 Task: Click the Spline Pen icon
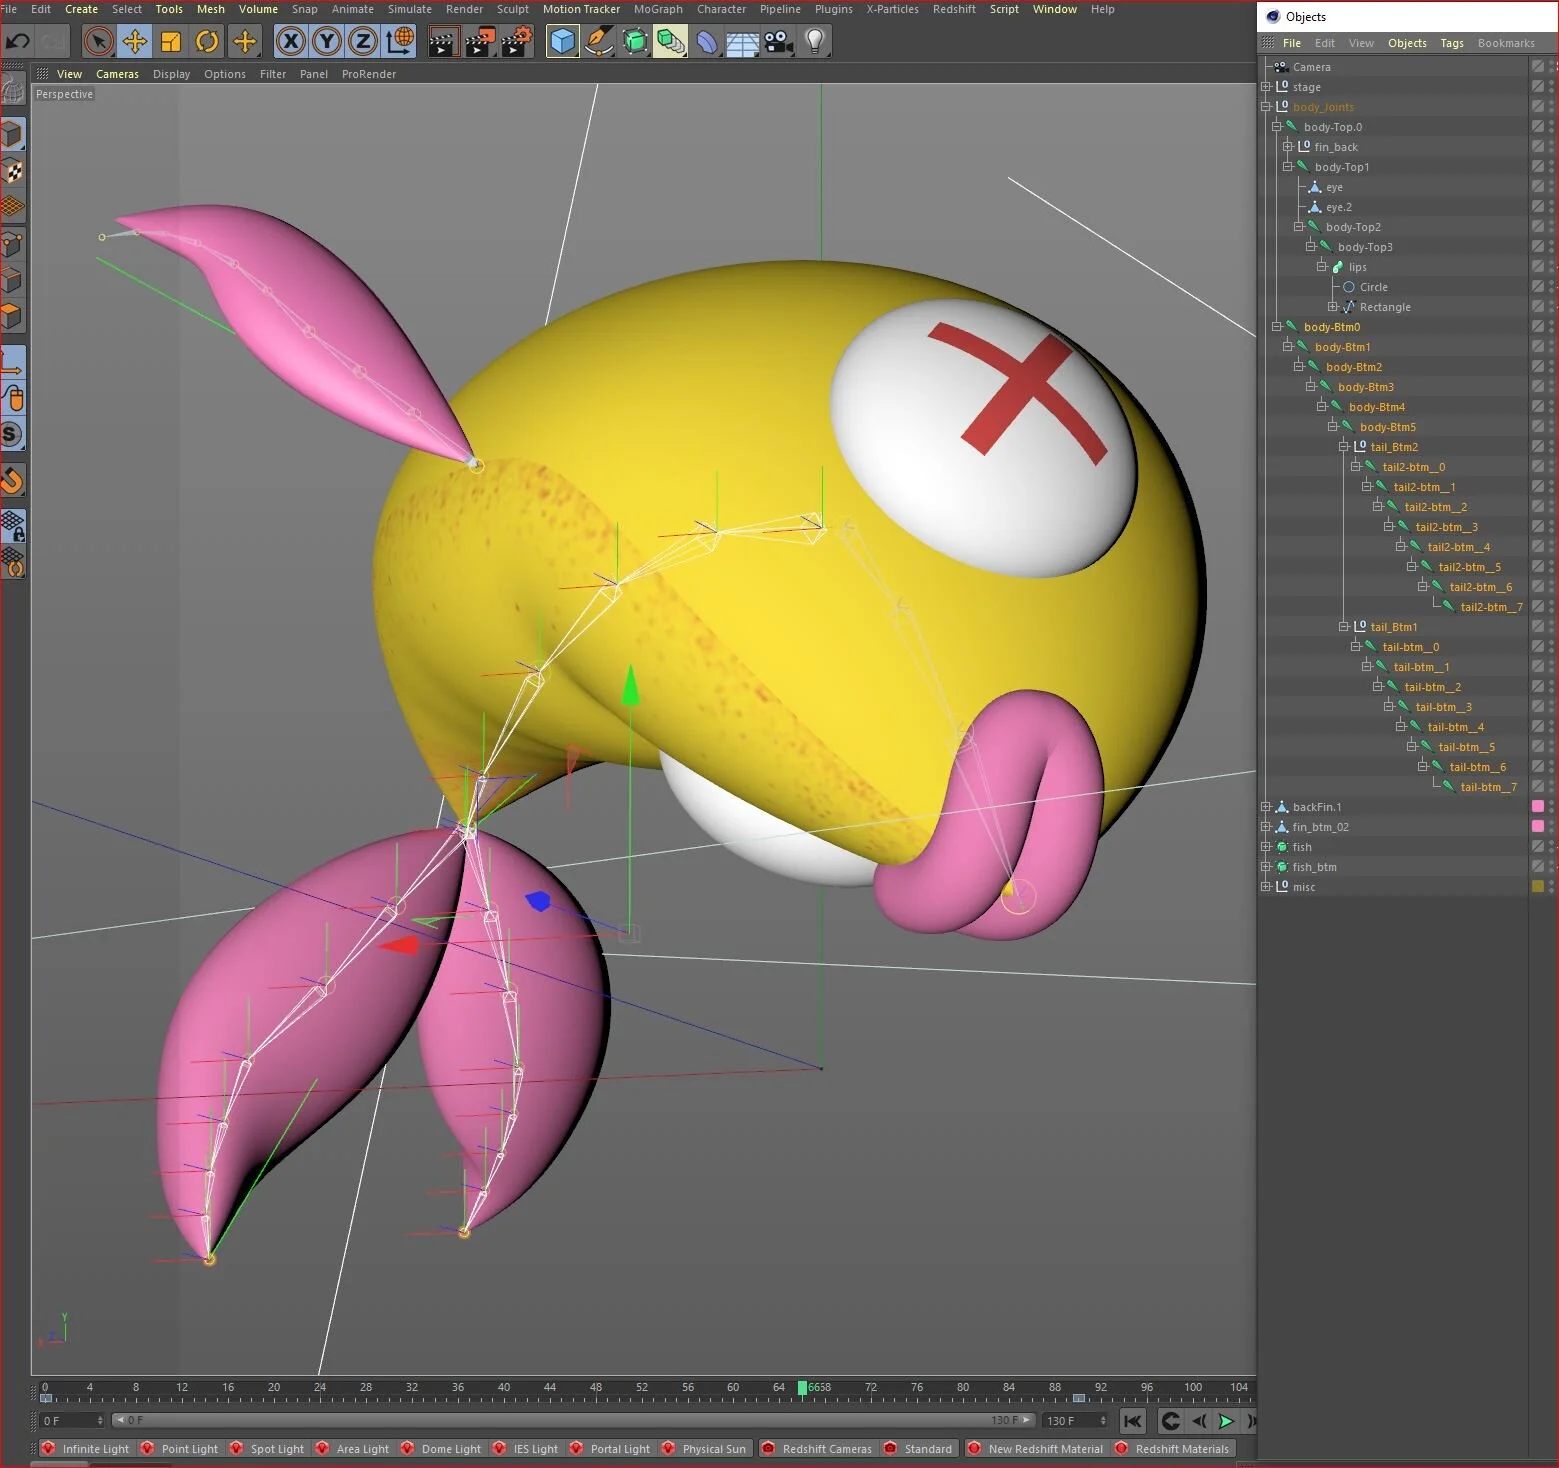point(599,41)
